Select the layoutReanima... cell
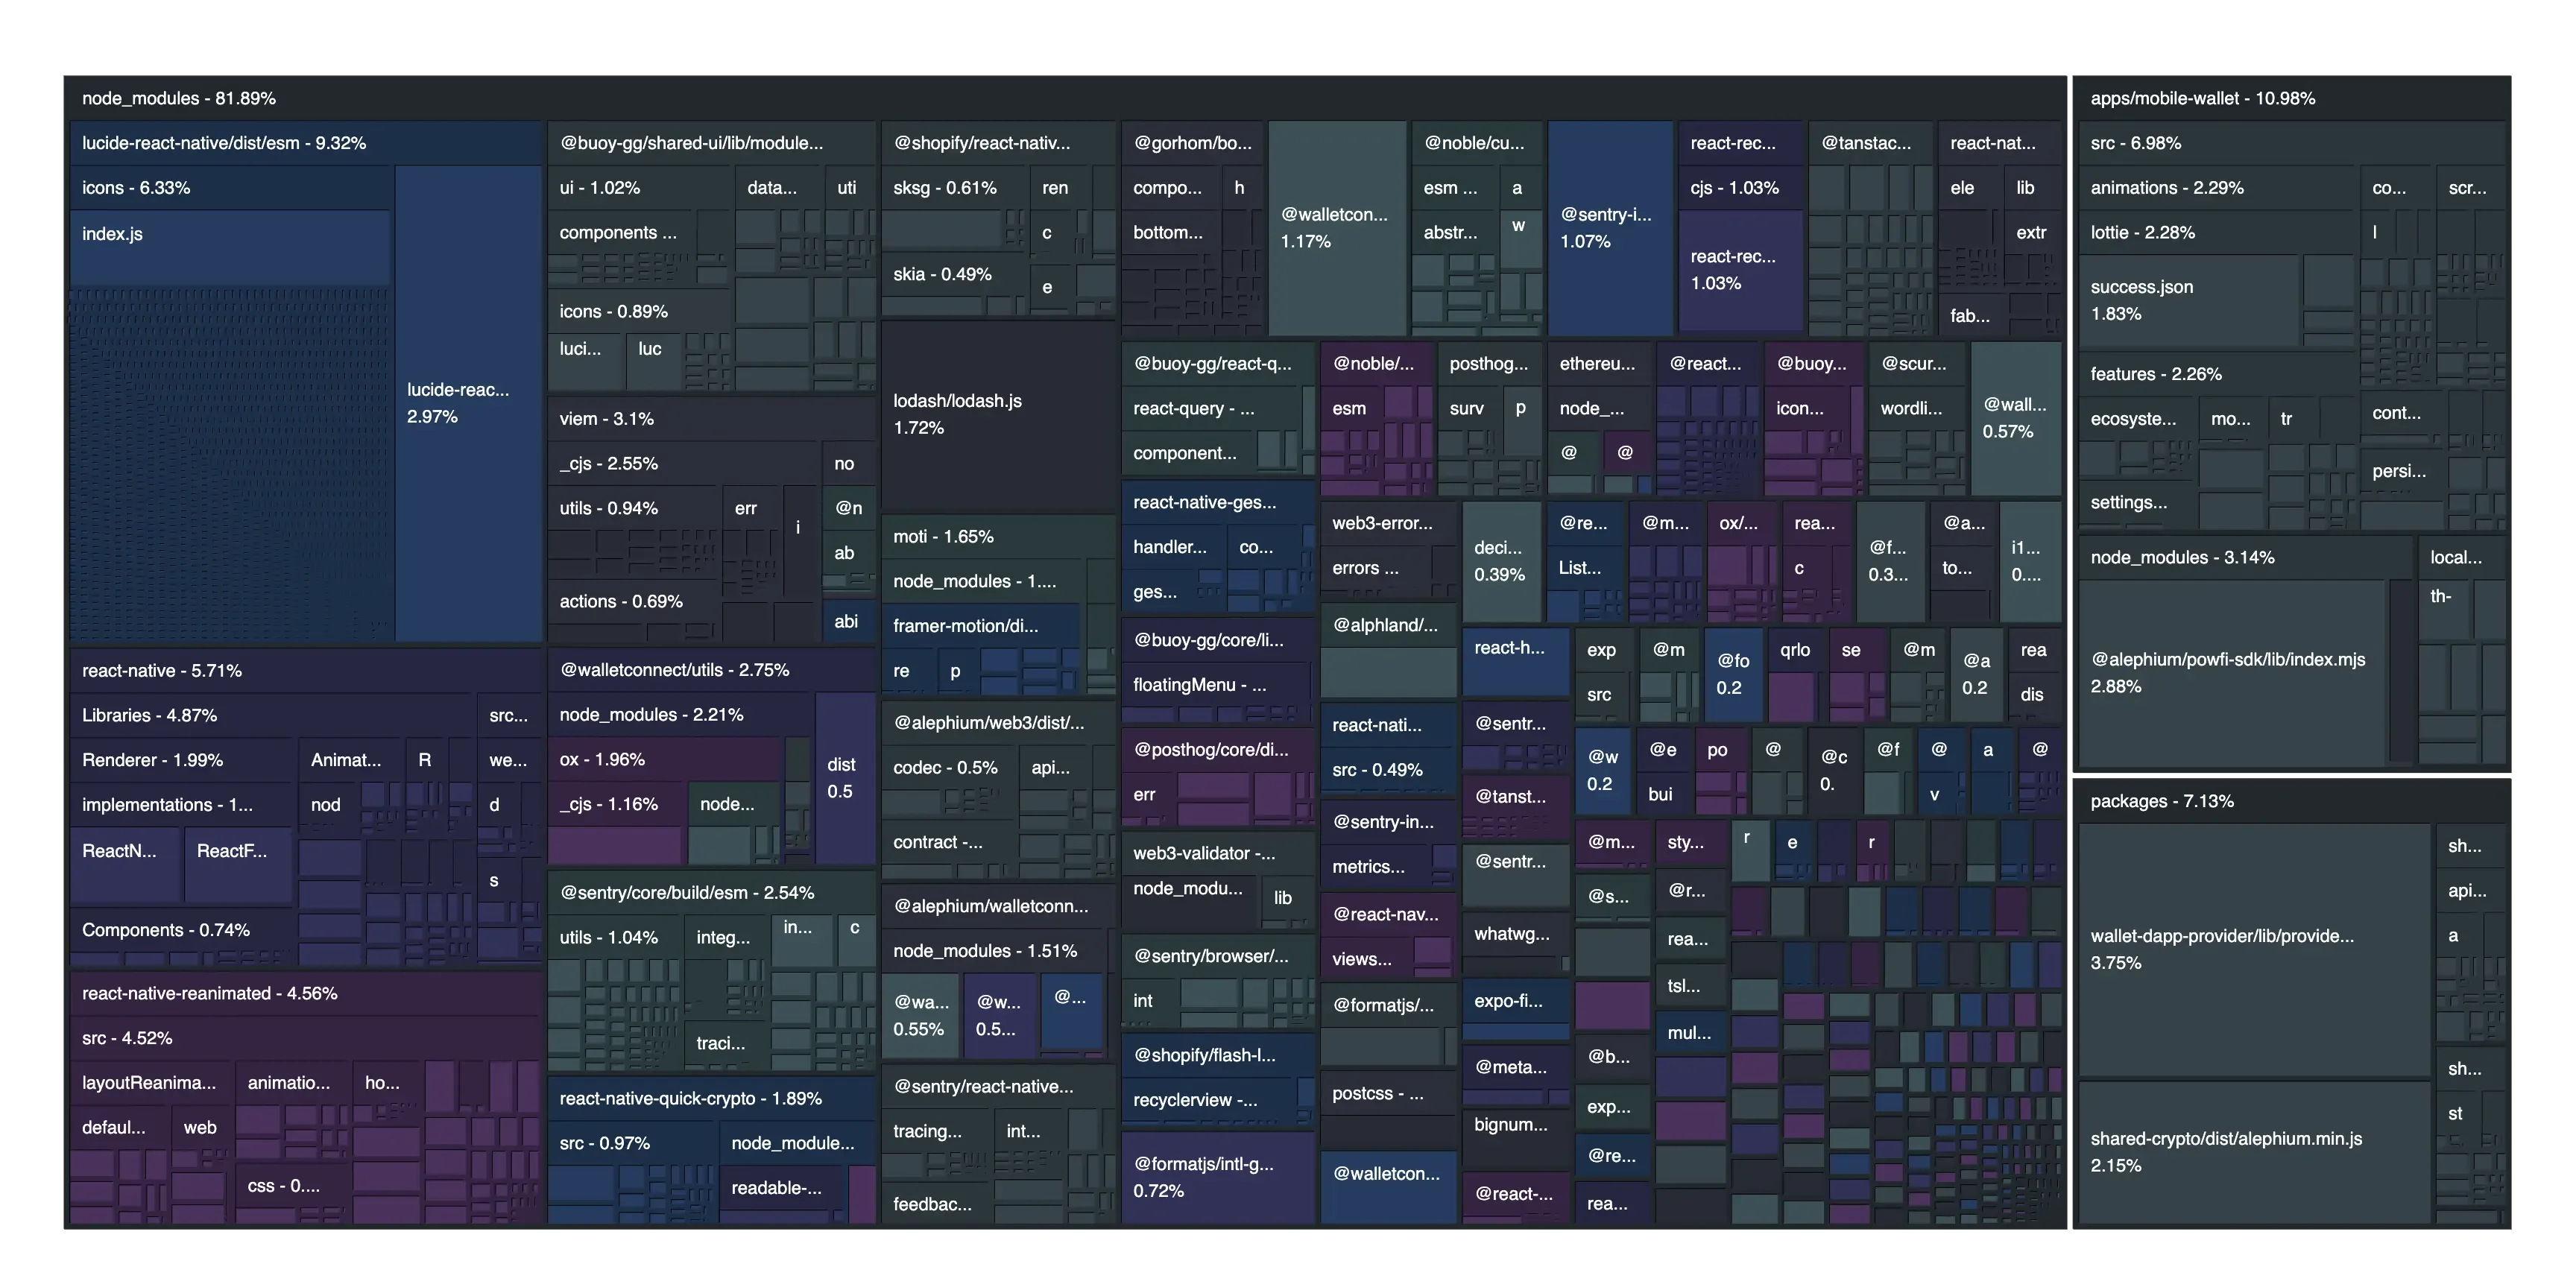 (x=150, y=1082)
